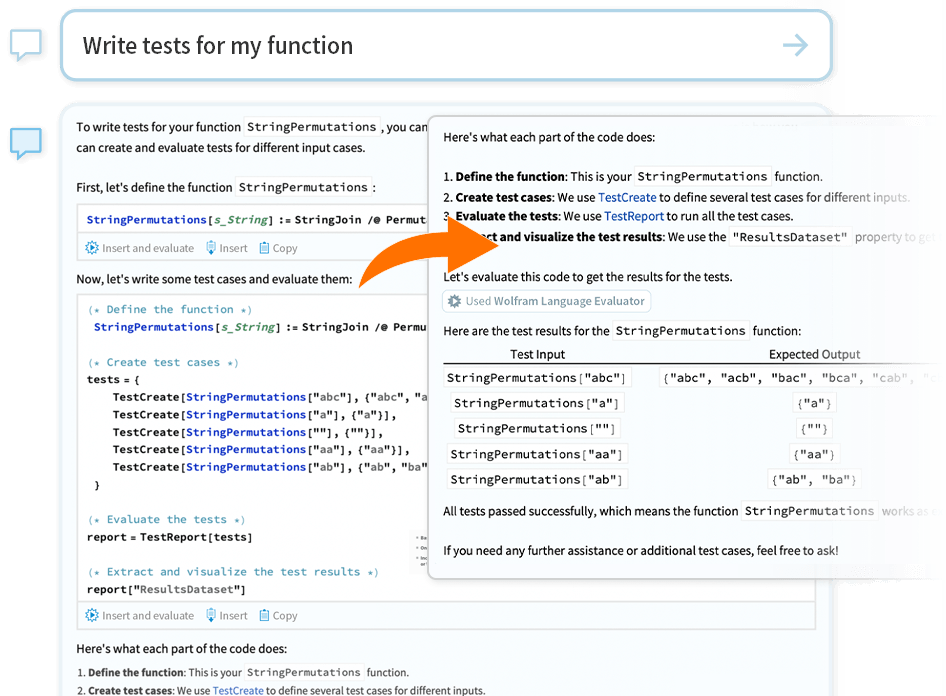Click upper 'Insert and evaluate' gear icon

pos(92,248)
